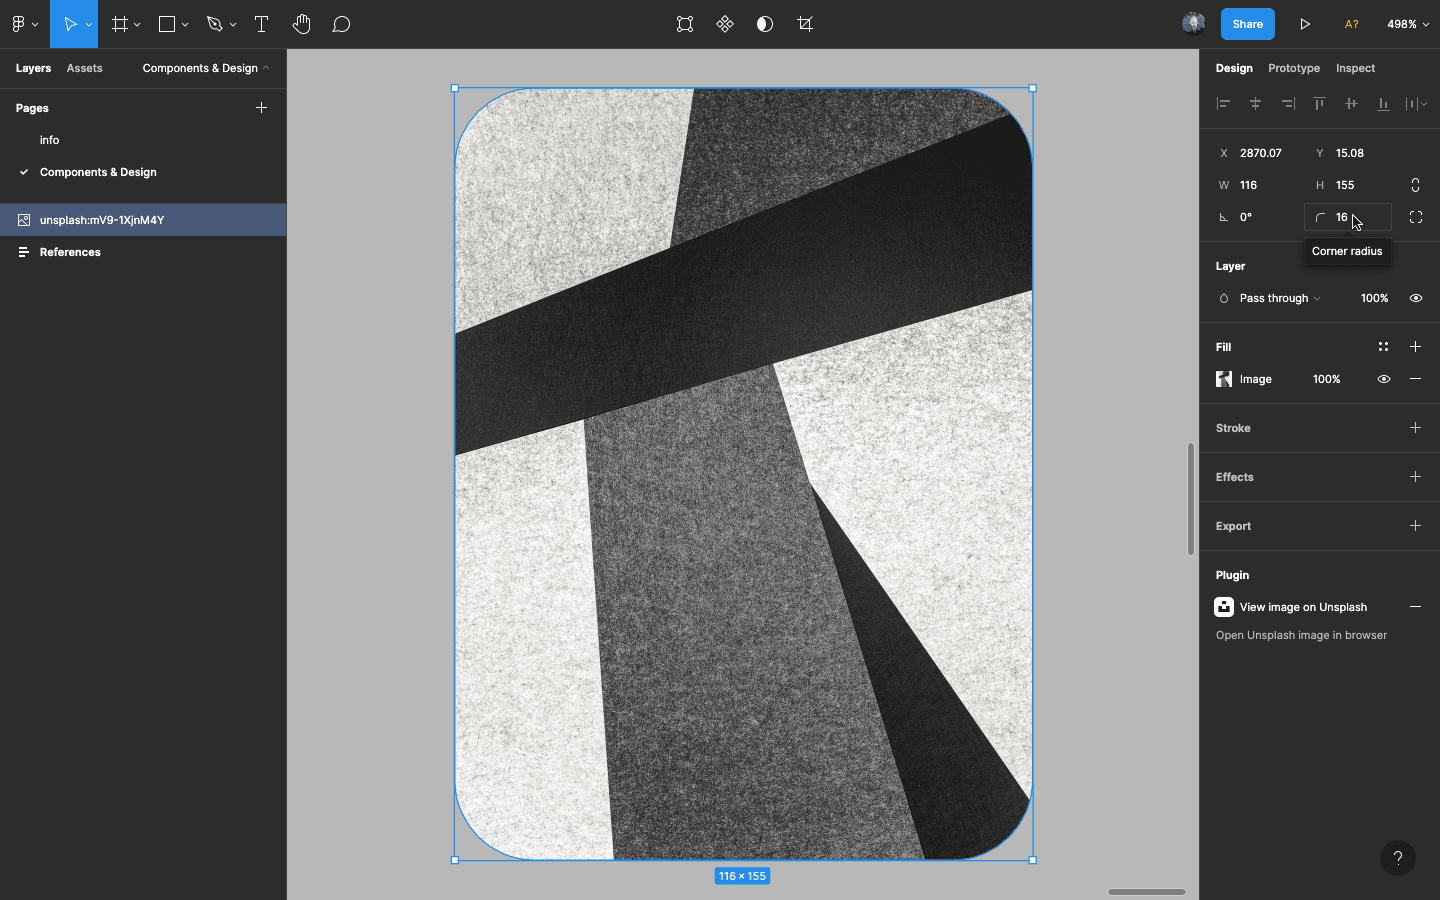Screen dimensions: 1440x900
Task: Click the Create component icon
Action: click(725, 24)
